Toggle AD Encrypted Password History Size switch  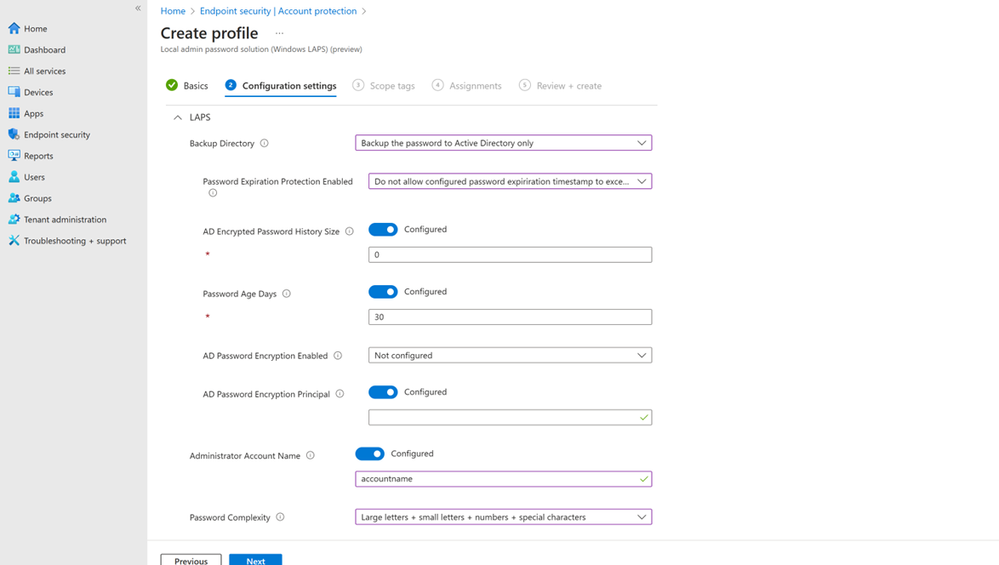(383, 230)
